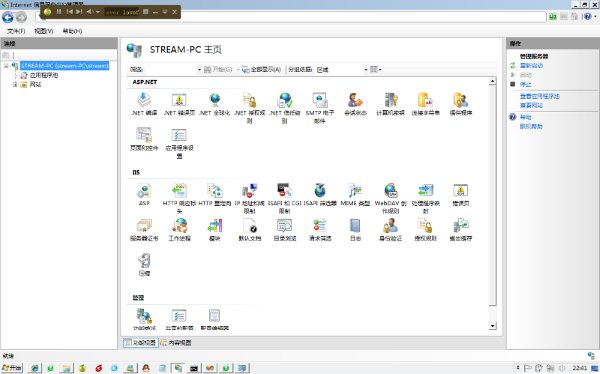Open the help dropdown arrow in the top-right toolbar
This screenshot has width=600, height=374.
coord(595,16)
